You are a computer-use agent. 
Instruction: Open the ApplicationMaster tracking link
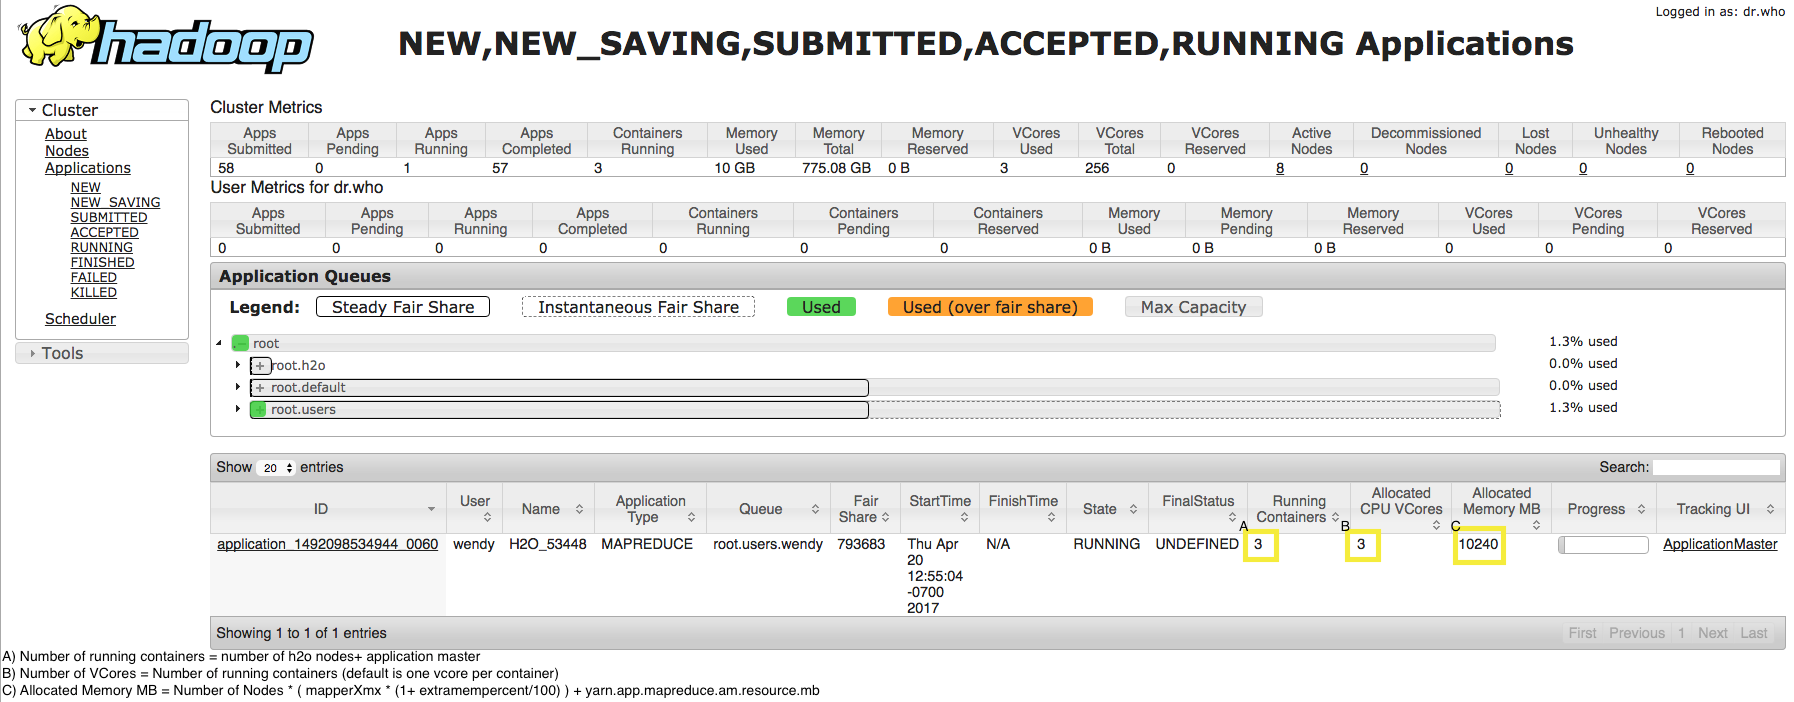click(1719, 544)
